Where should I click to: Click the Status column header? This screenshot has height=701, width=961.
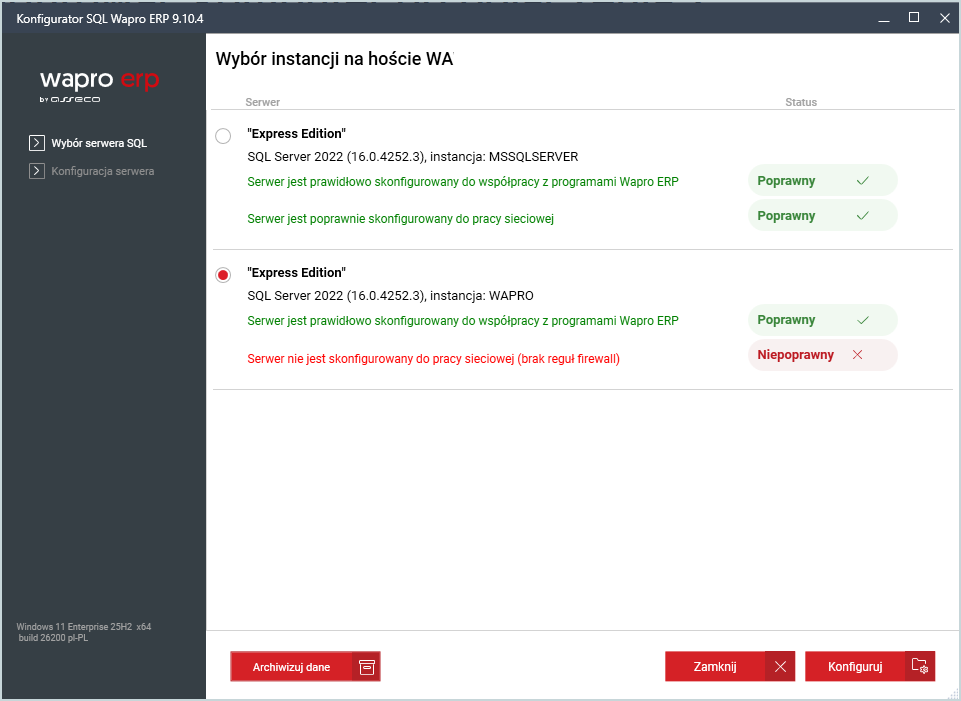(801, 102)
